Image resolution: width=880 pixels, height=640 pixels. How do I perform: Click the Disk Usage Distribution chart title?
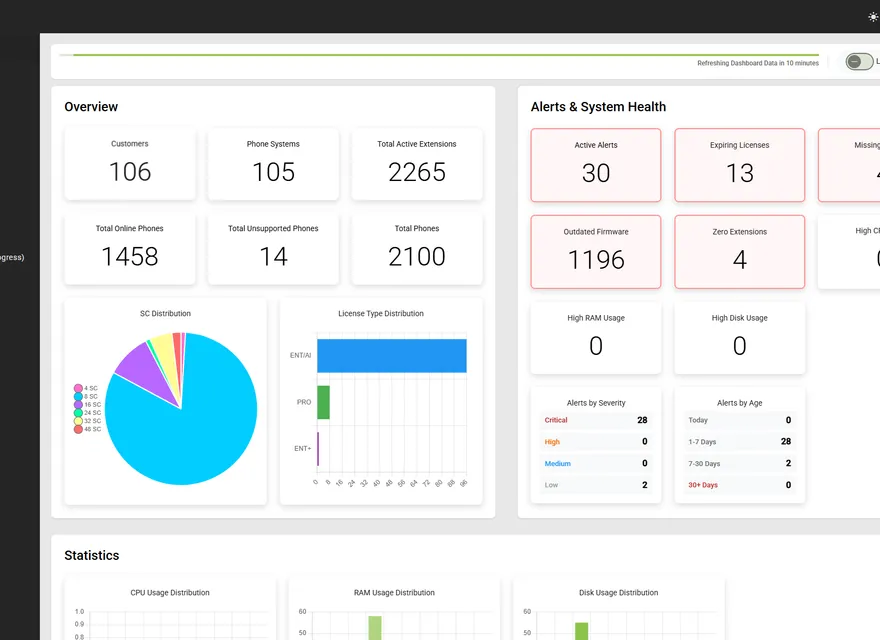point(618,592)
